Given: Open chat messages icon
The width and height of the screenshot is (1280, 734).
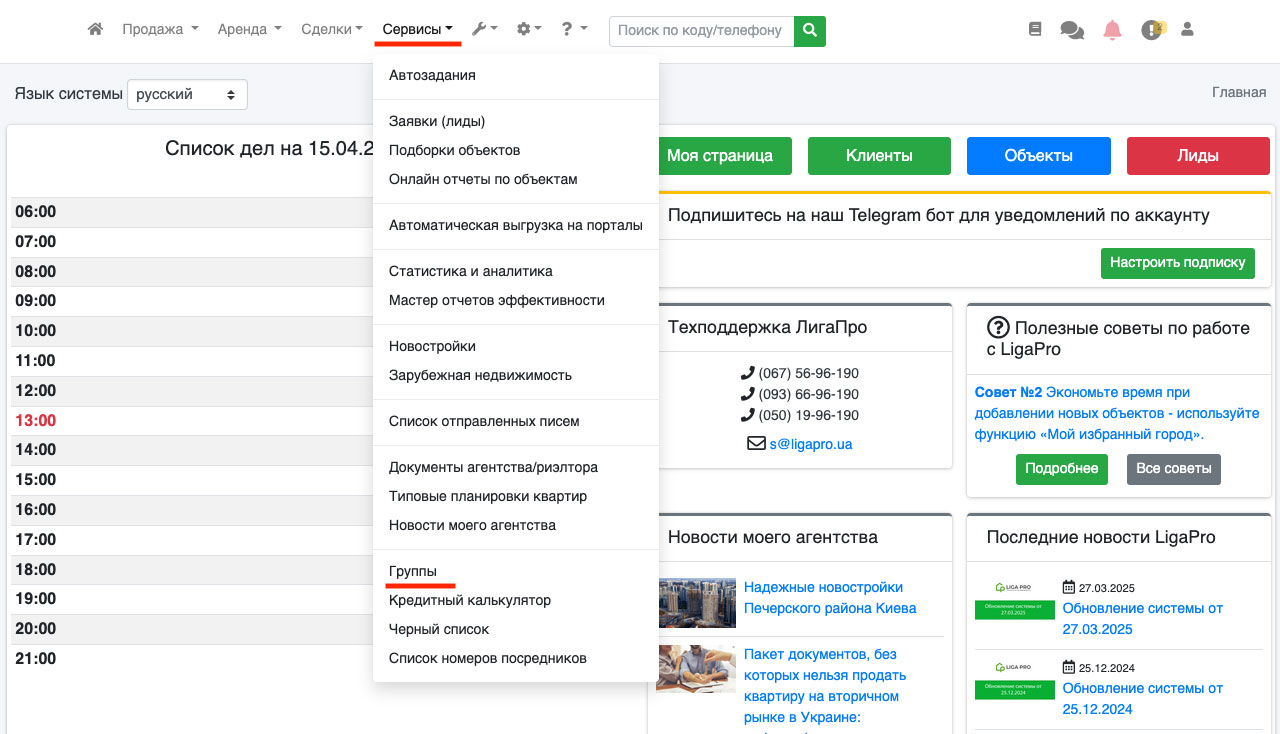Looking at the screenshot, I should (1072, 30).
